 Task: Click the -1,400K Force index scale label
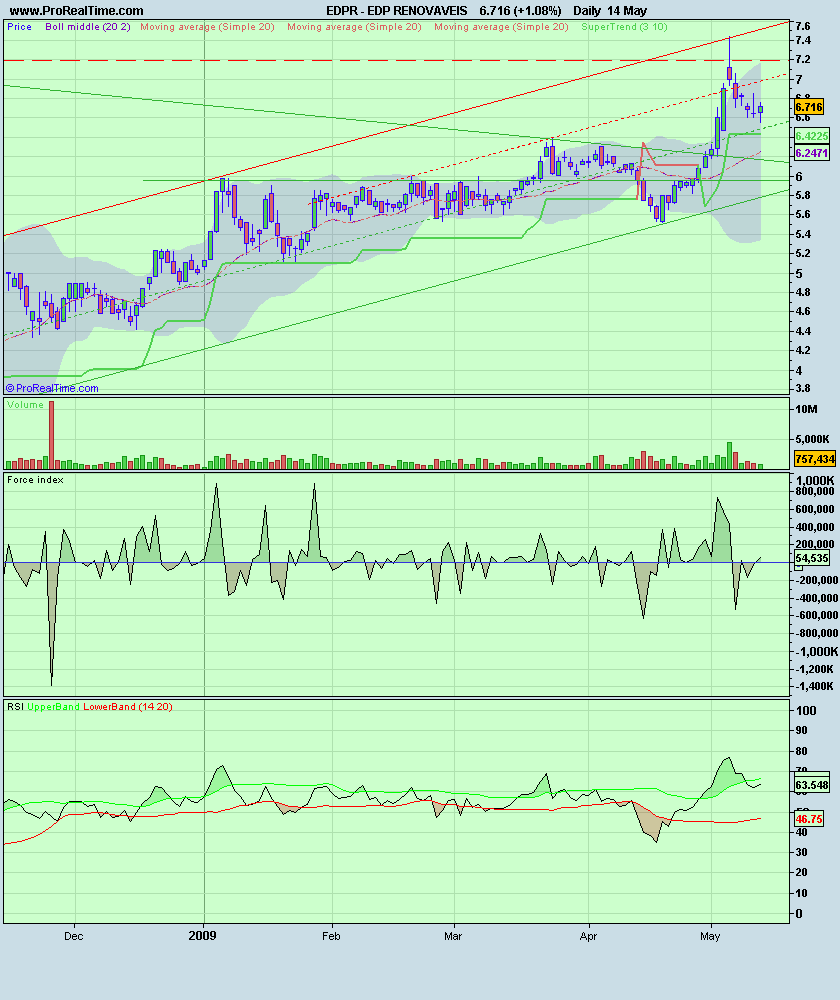[x=814, y=686]
